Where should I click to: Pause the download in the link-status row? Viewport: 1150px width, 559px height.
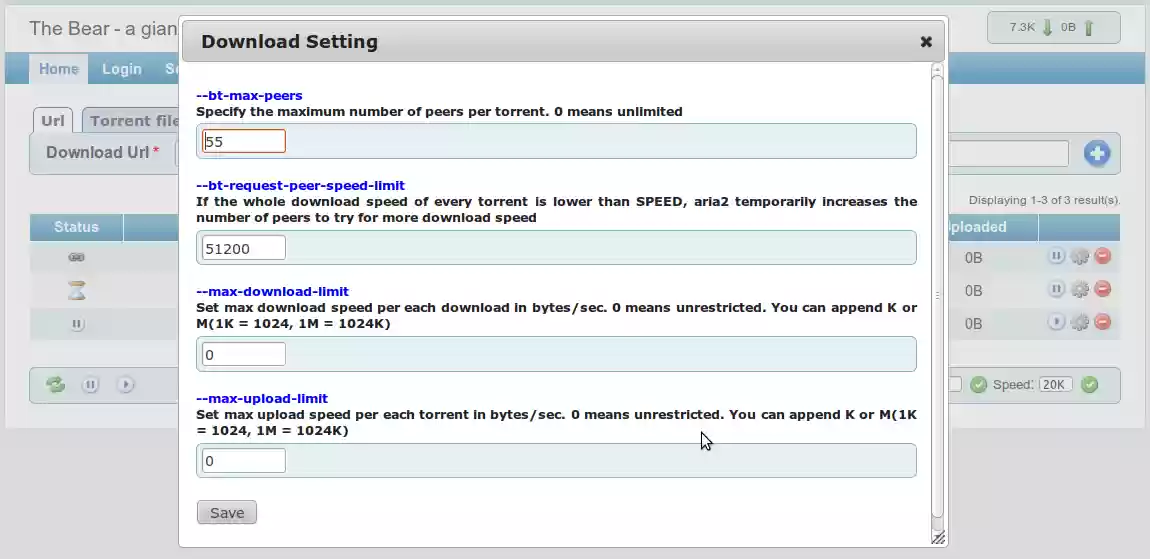[1055, 256]
